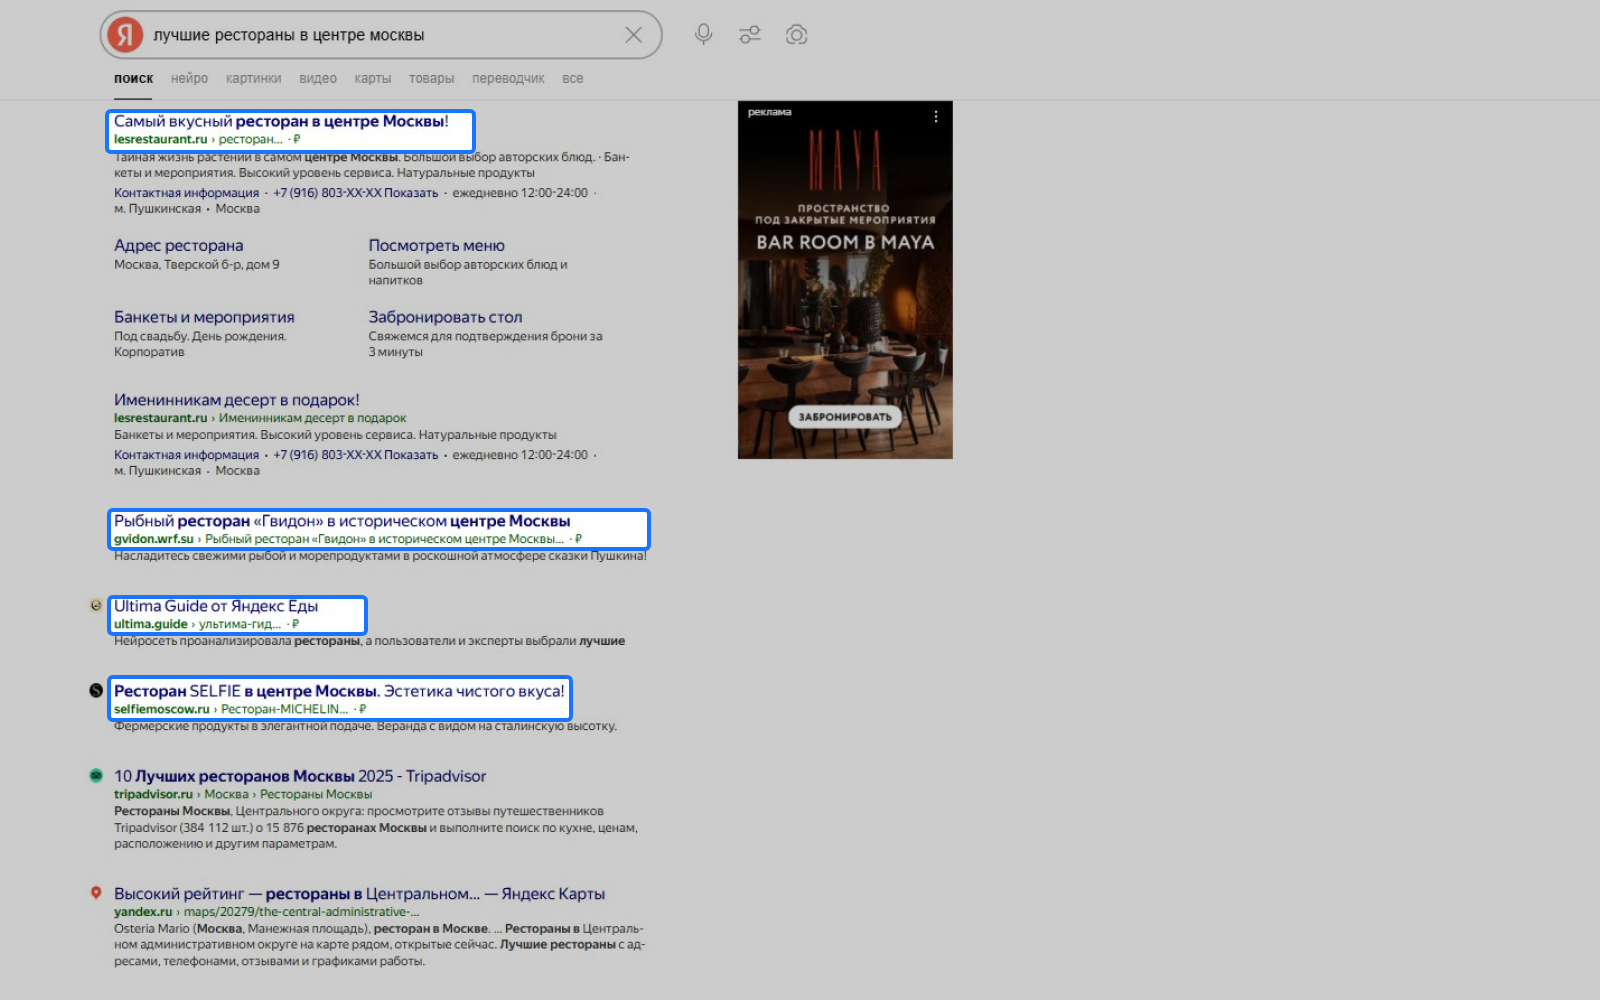Open image search camera icon
This screenshot has width=1600, height=1000.
click(796, 35)
